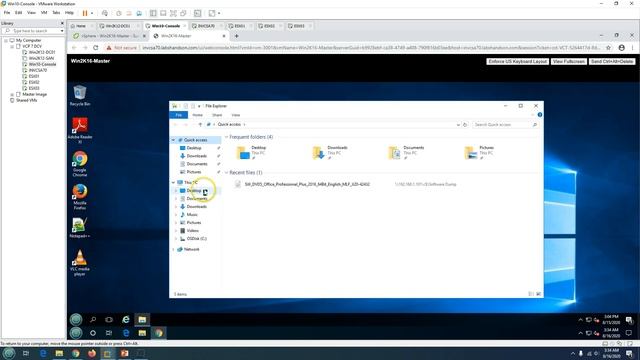Screen dimensions: 640x360
Task: Open VMware power options dropdown arrow
Action: pyautogui.click(x=92, y=13)
